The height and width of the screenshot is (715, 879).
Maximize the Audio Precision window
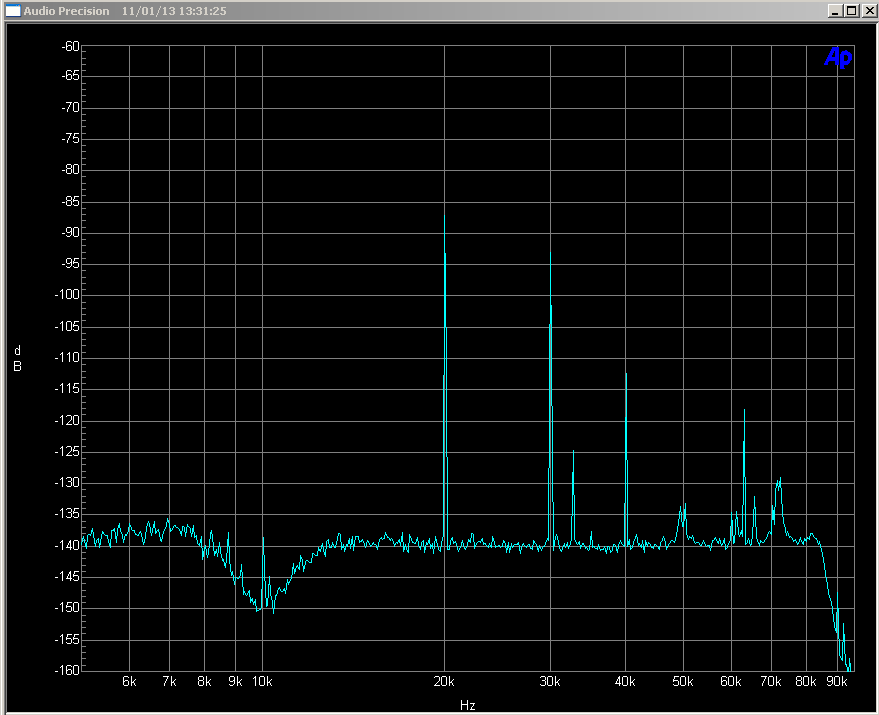[852, 11]
